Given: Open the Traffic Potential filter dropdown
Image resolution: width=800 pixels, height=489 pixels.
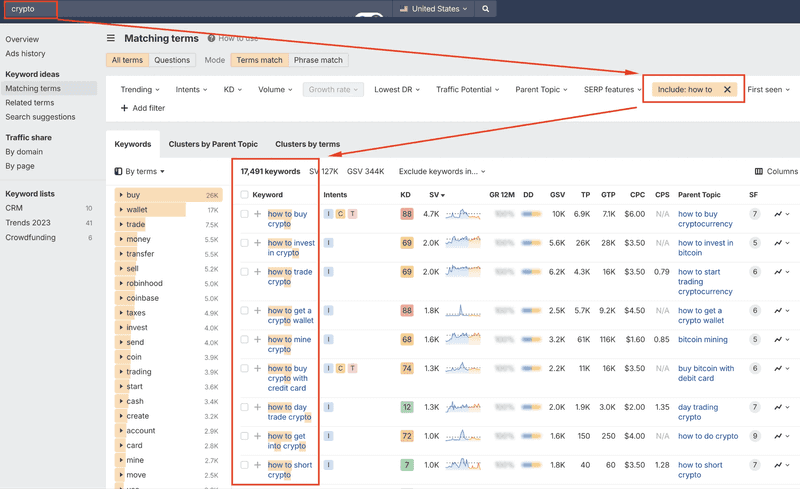Looking at the screenshot, I should click(x=467, y=89).
